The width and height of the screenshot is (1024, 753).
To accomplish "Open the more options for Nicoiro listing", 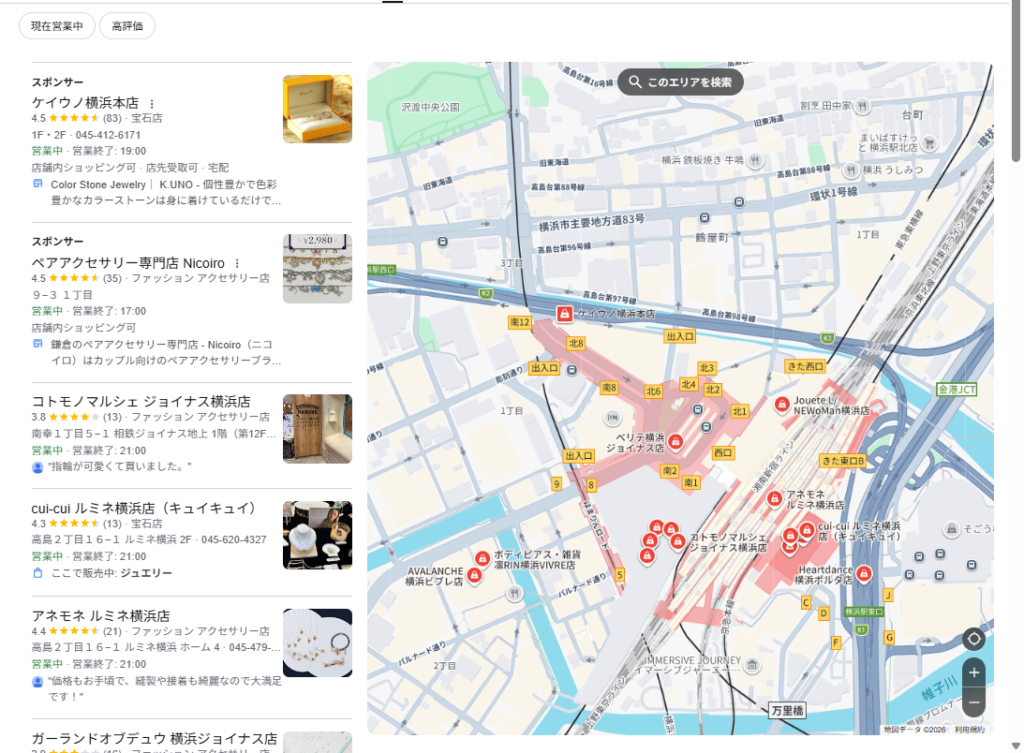I will 237,263.
